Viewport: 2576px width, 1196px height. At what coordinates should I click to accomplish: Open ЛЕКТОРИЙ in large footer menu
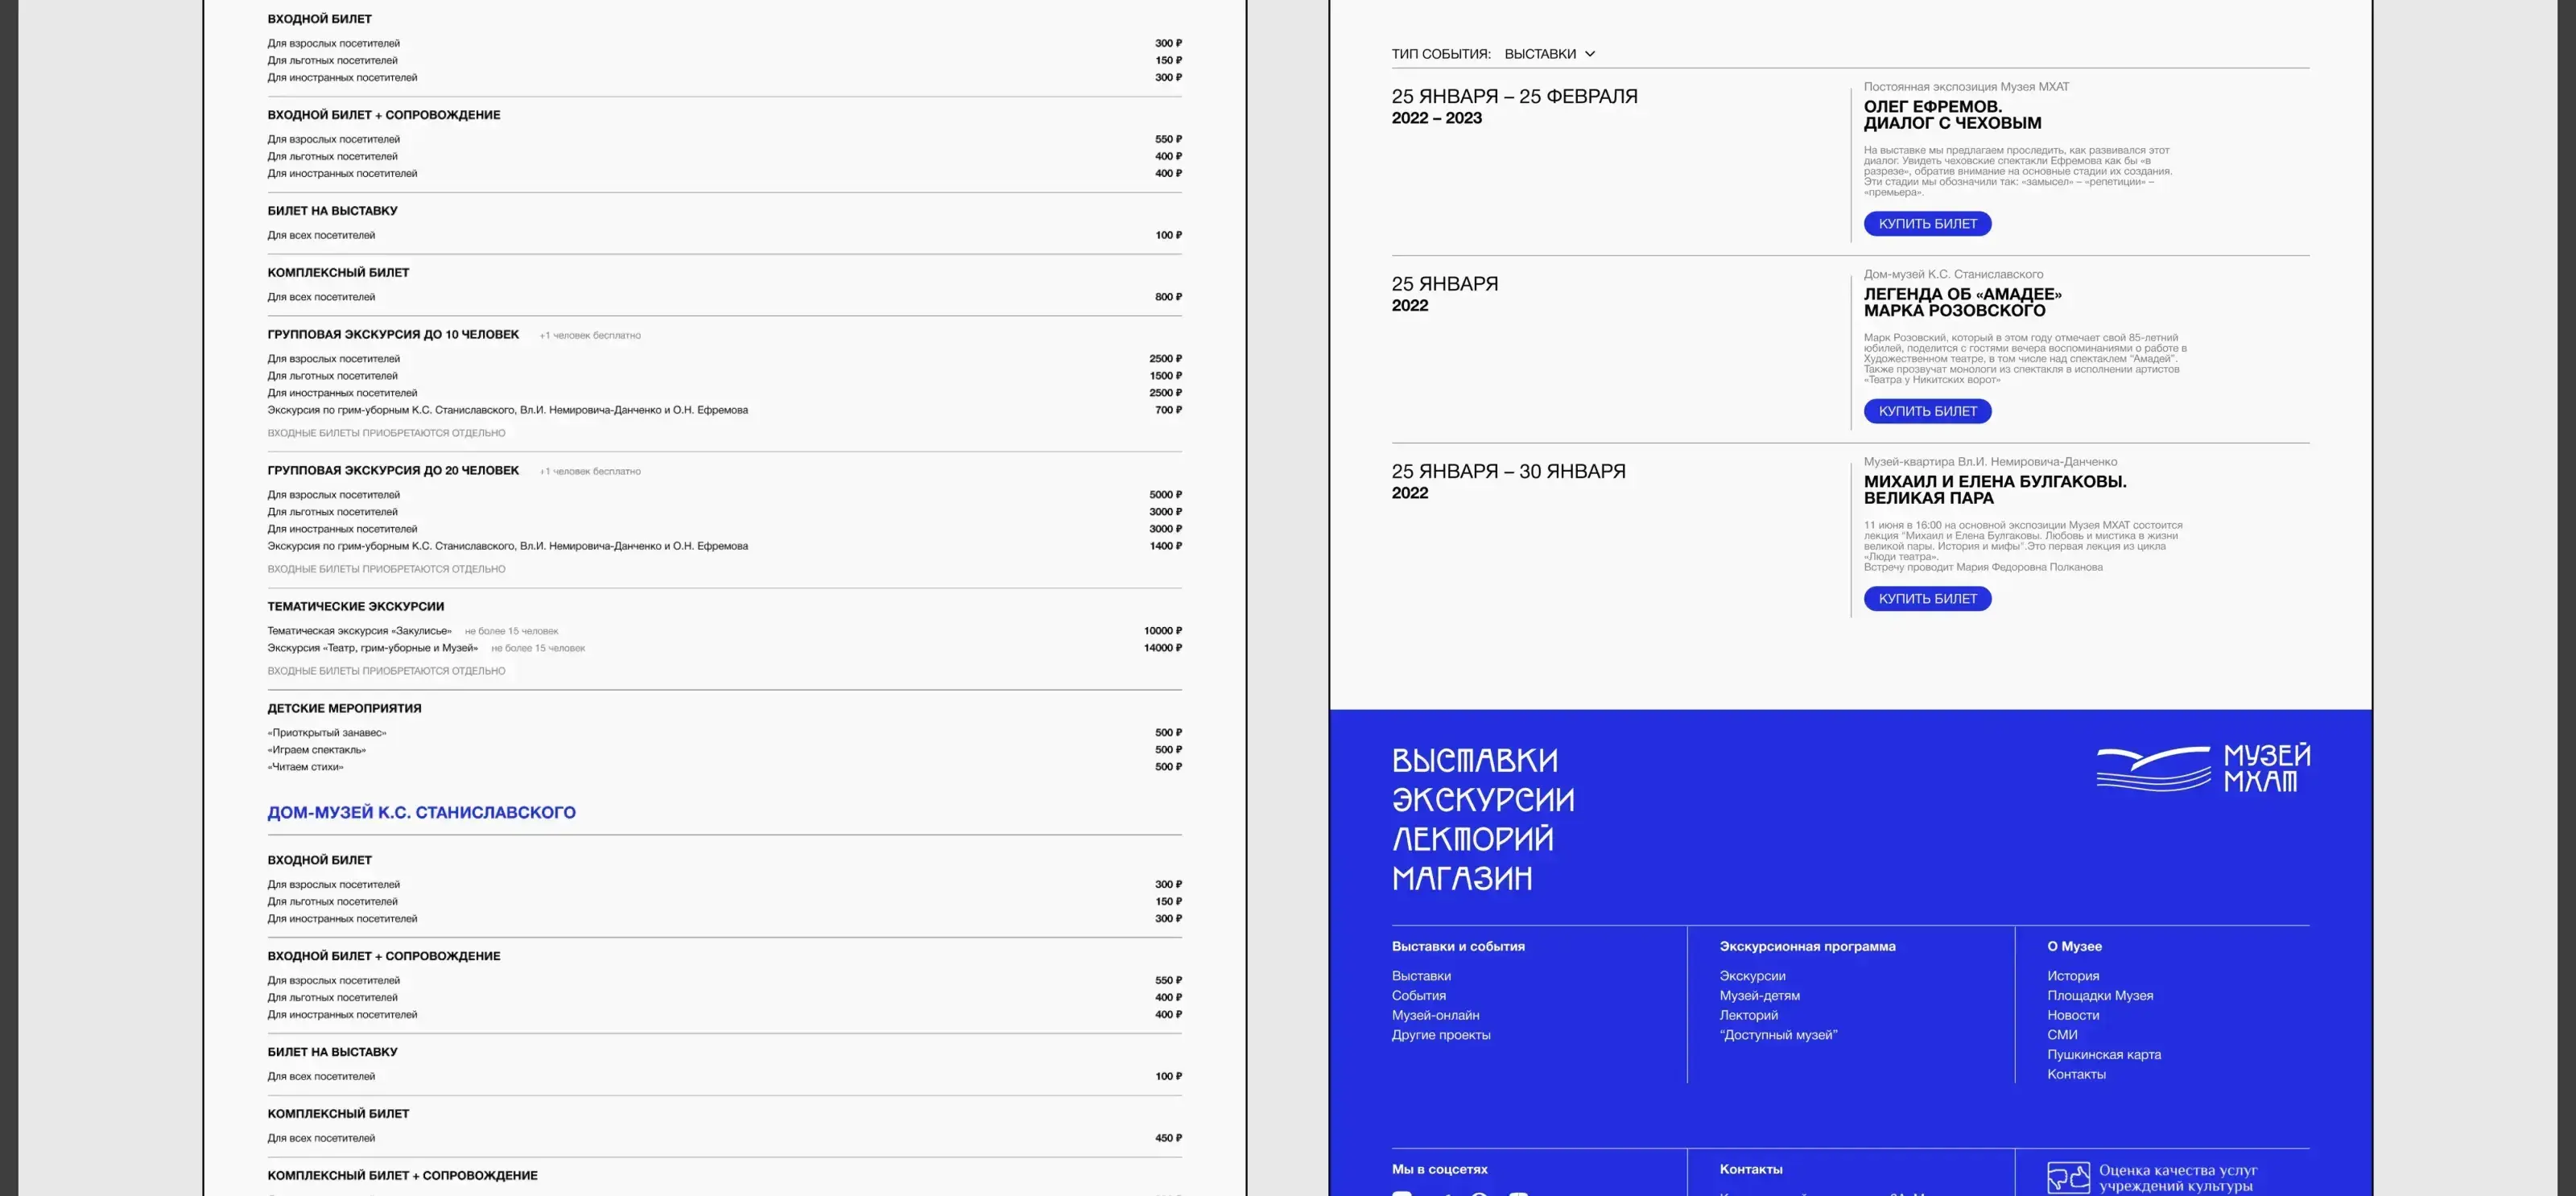(1473, 839)
